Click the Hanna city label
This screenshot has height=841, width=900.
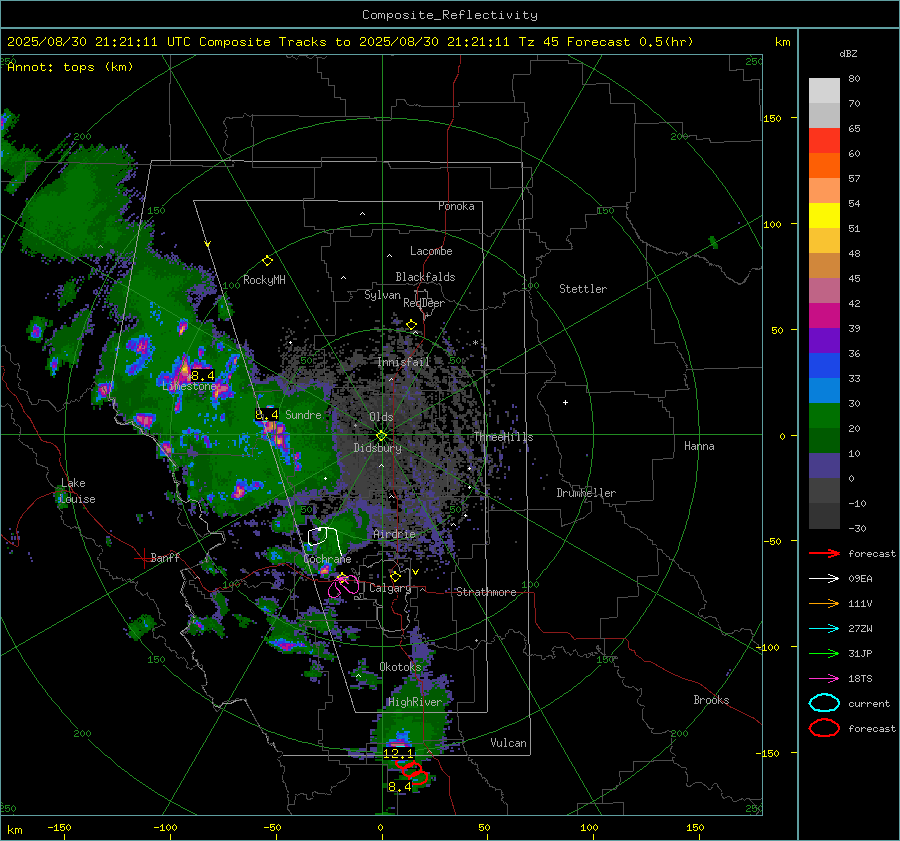coord(699,446)
